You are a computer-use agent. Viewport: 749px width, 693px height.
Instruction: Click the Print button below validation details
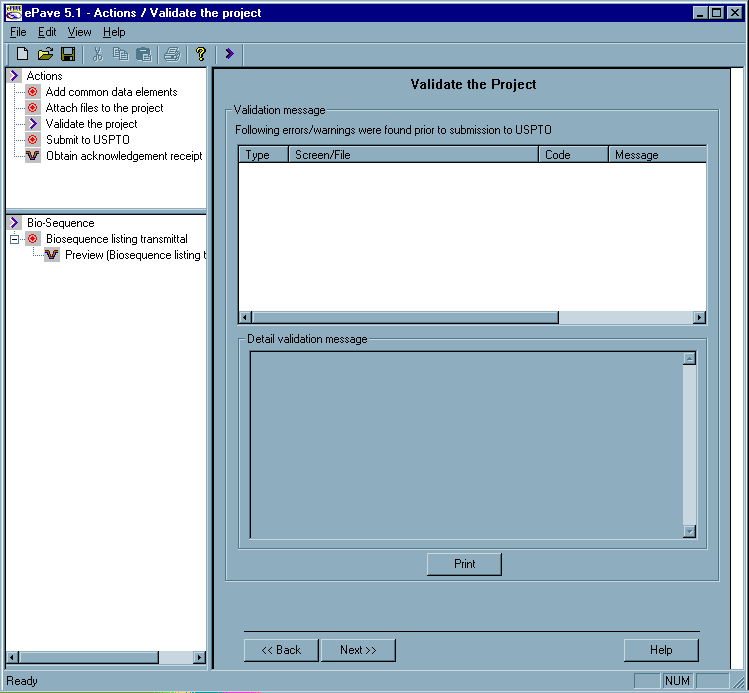pos(464,564)
